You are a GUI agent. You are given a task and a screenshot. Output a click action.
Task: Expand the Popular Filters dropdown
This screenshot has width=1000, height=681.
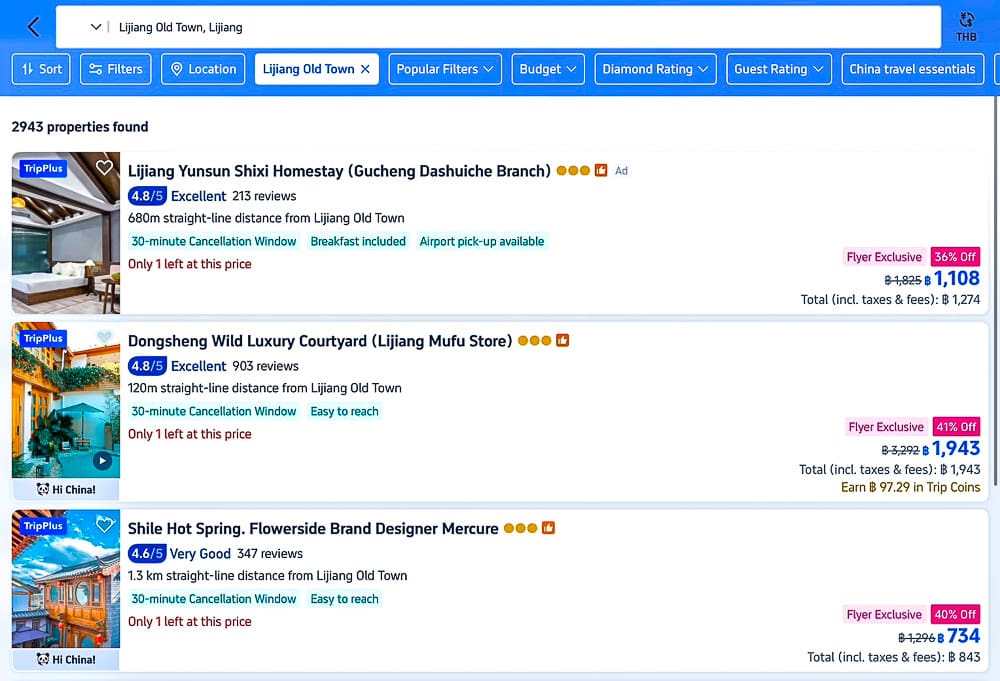pos(445,69)
